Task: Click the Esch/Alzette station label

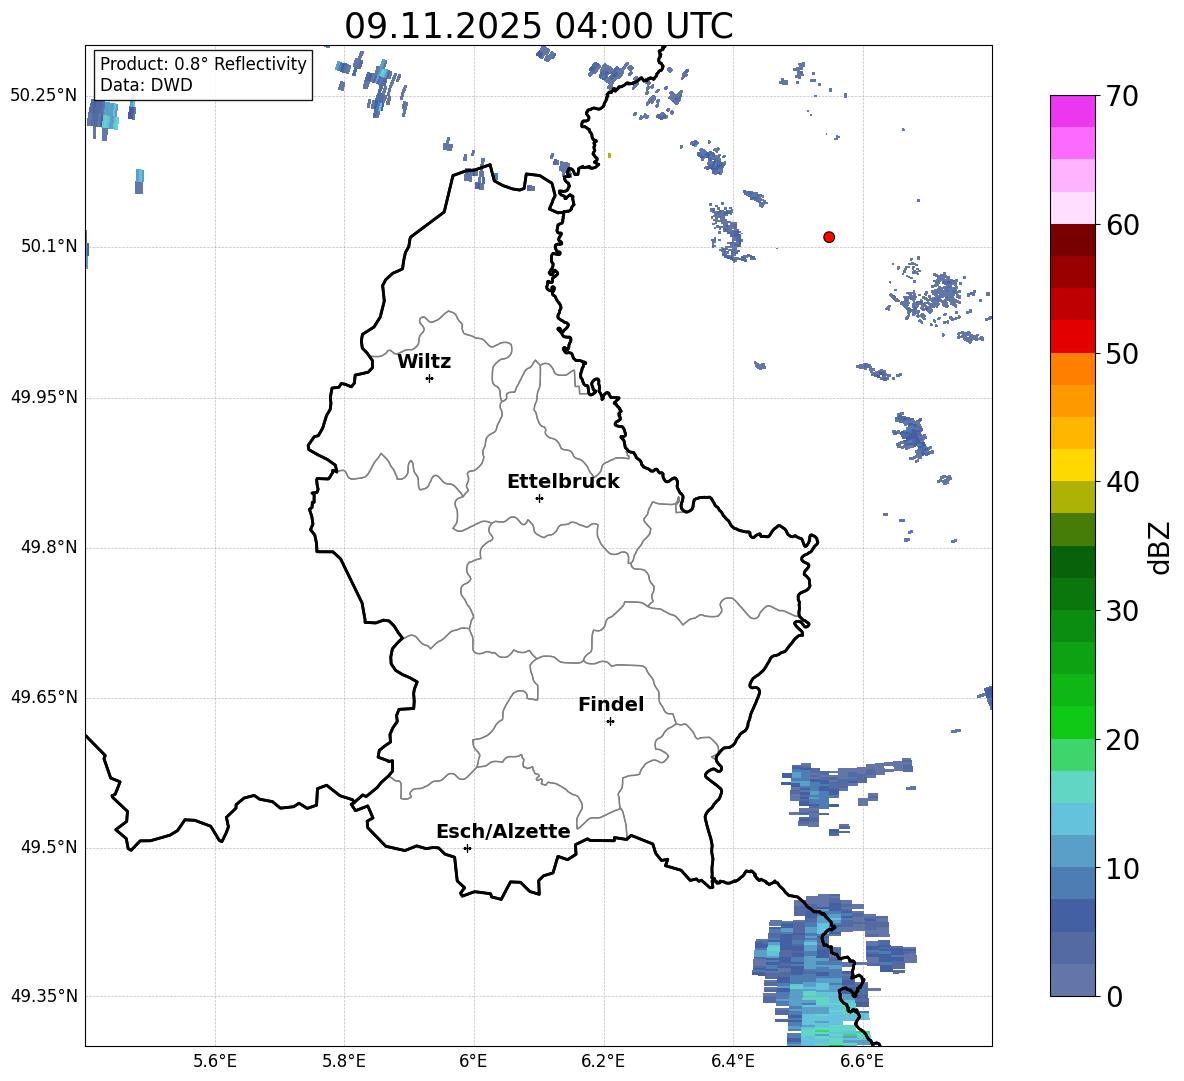Action: pos(504,831)
